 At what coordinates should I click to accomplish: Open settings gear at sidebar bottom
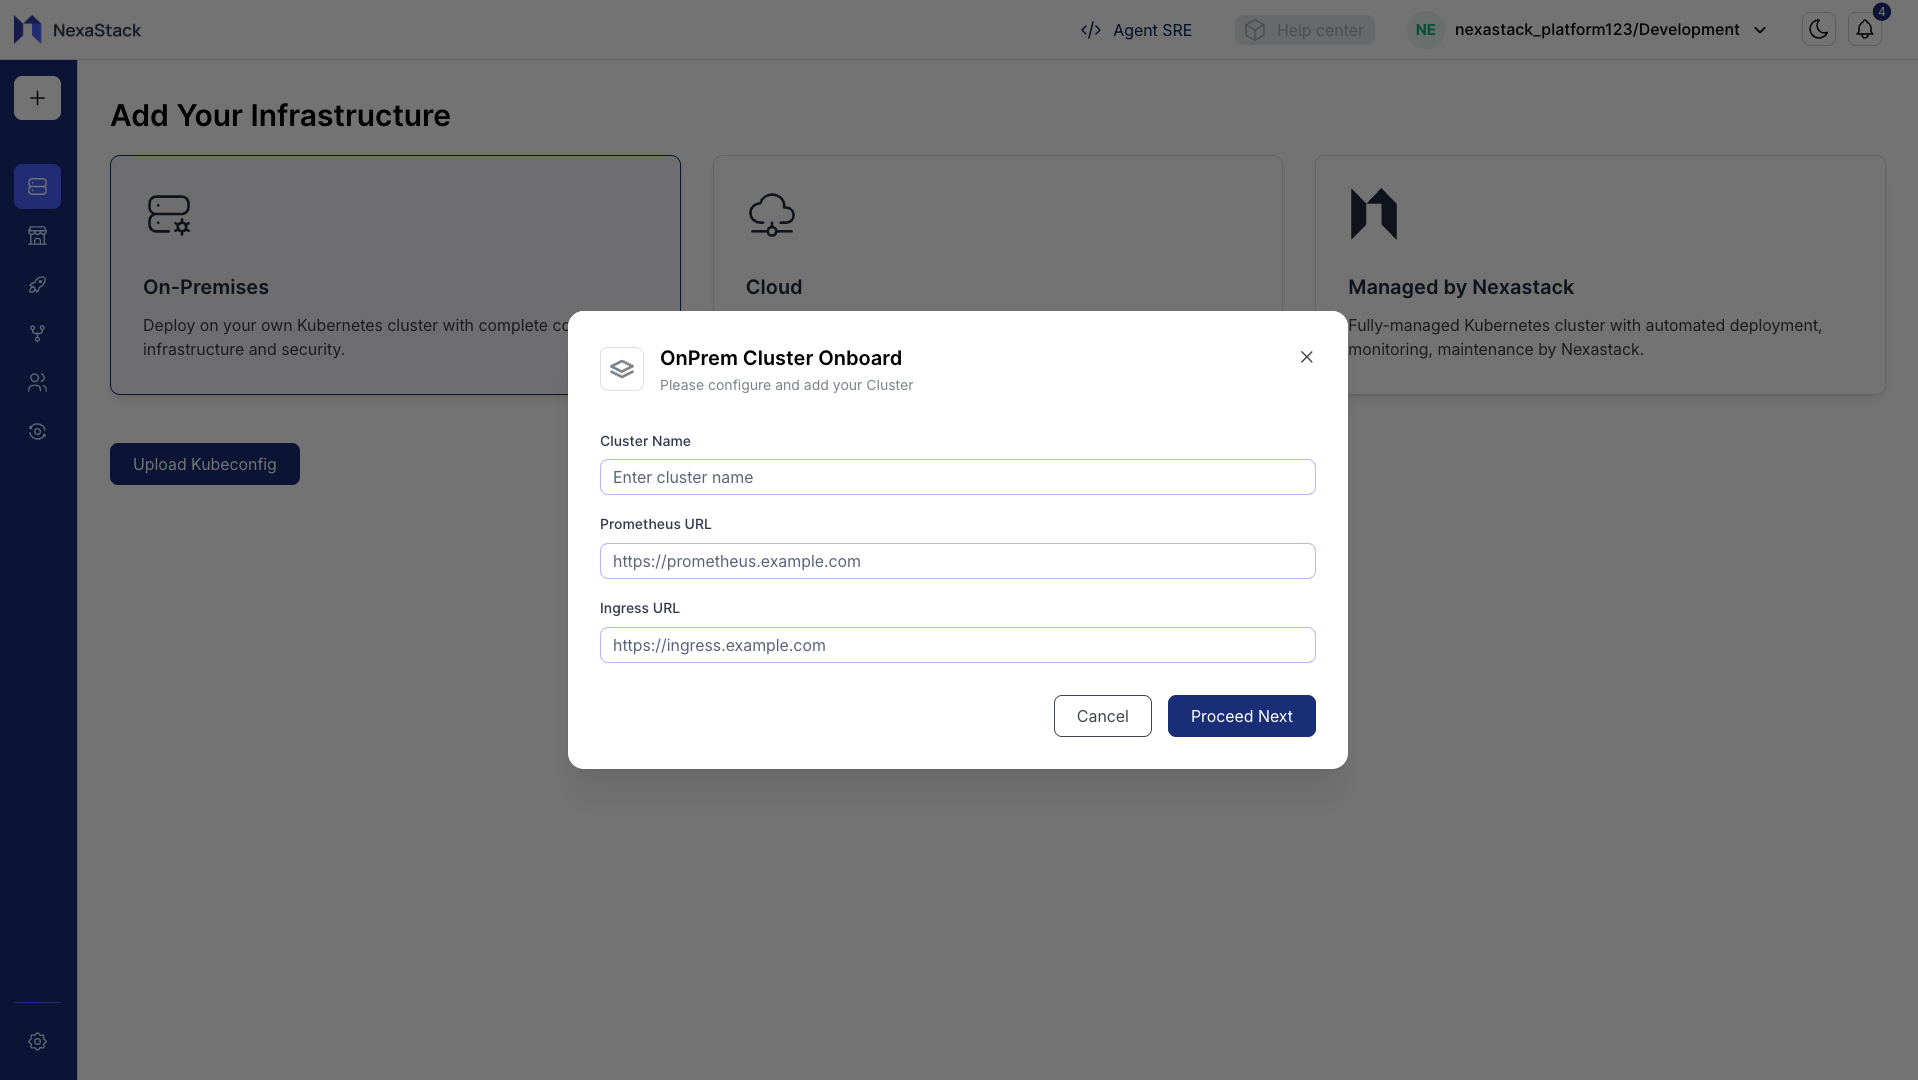37,1042
